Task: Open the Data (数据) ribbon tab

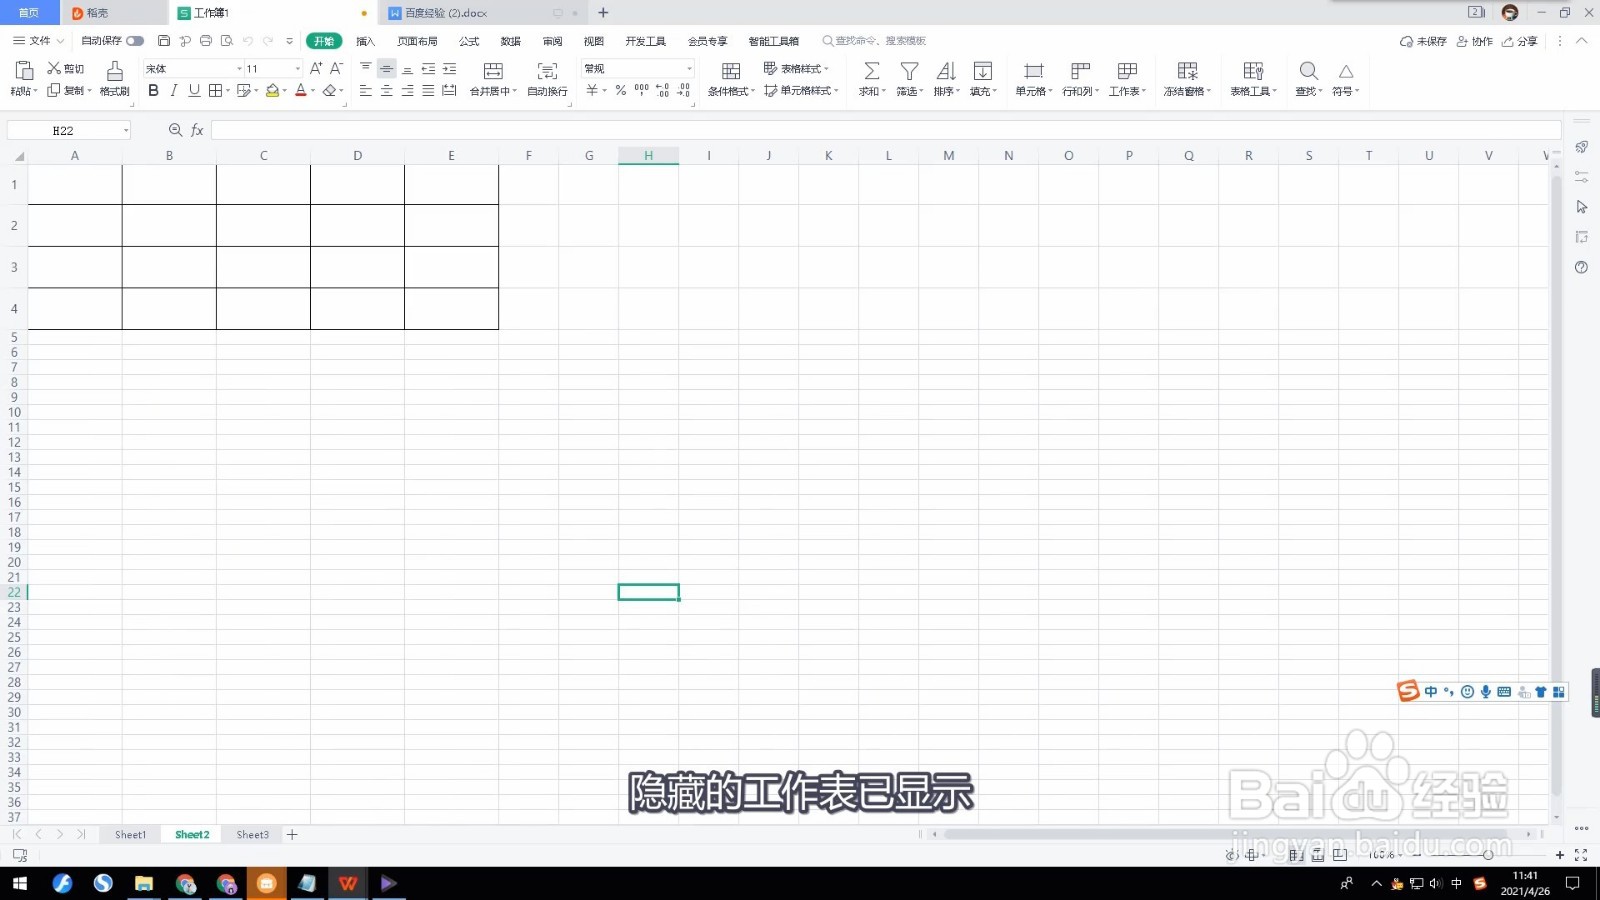Action: (x=511, y=41)
